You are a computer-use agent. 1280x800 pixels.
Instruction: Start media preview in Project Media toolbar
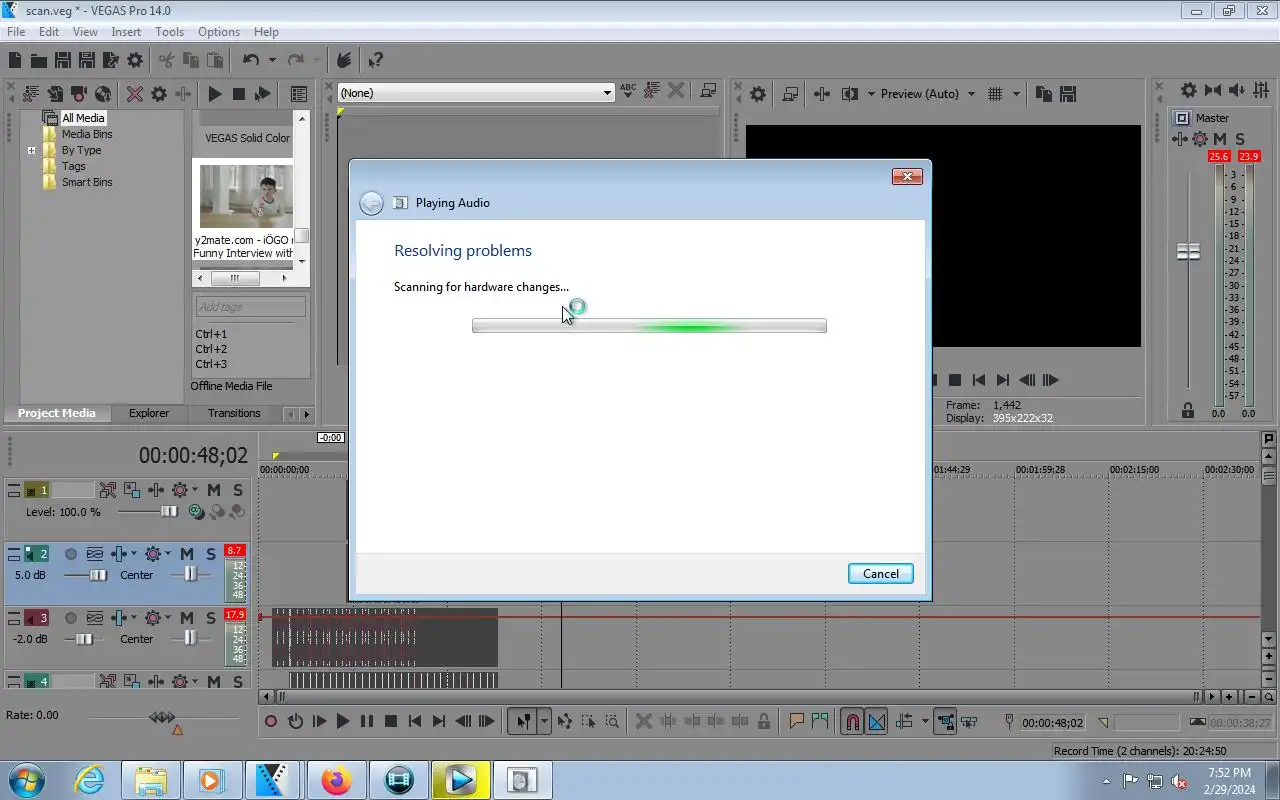tap(214, 93)
